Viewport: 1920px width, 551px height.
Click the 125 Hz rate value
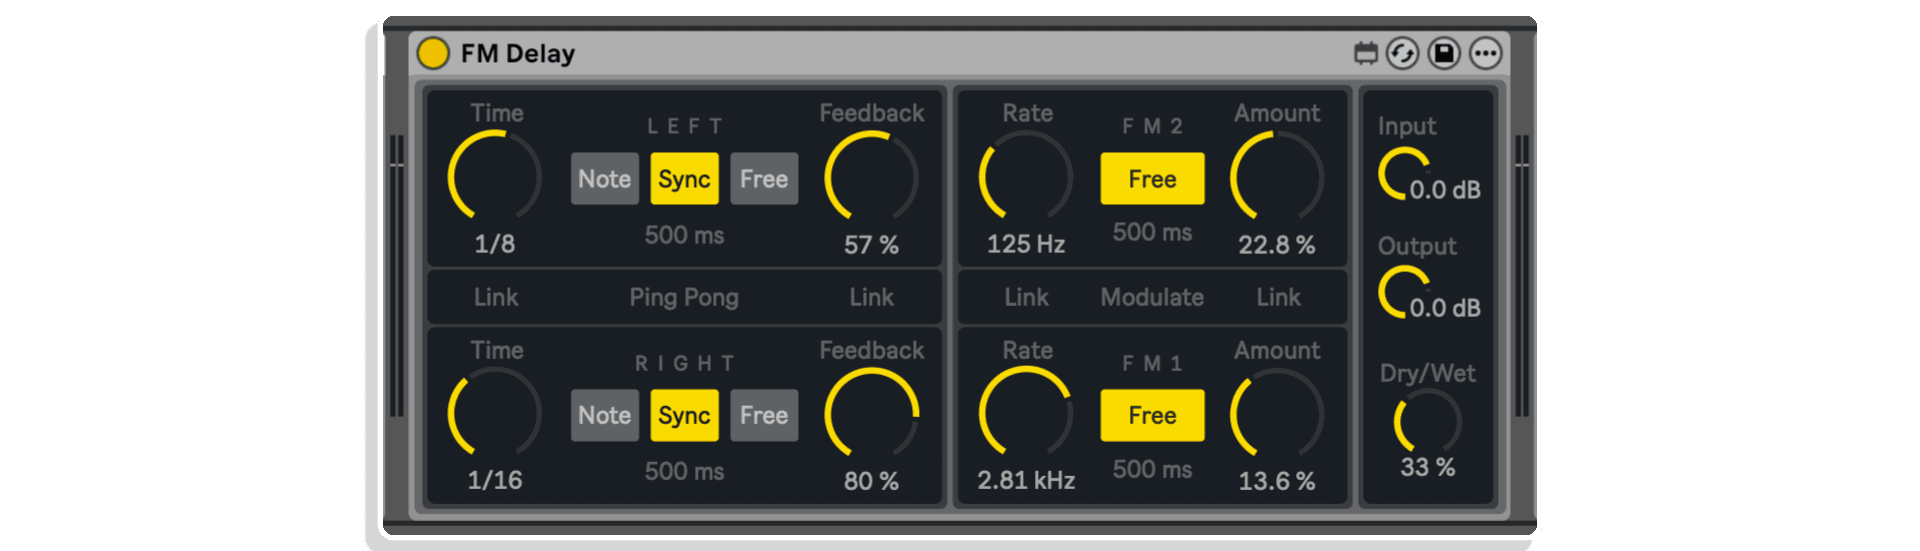(x=1026, y=244)
